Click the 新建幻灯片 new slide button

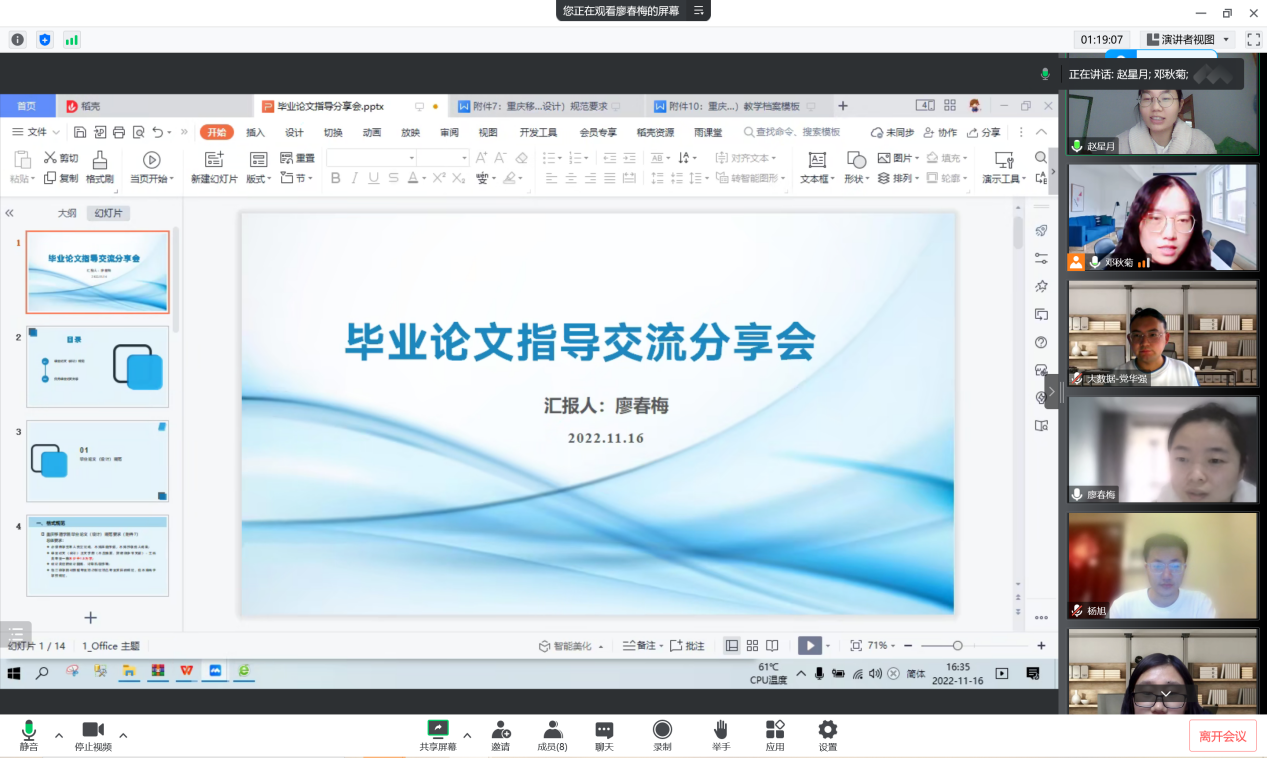point(214,167)
